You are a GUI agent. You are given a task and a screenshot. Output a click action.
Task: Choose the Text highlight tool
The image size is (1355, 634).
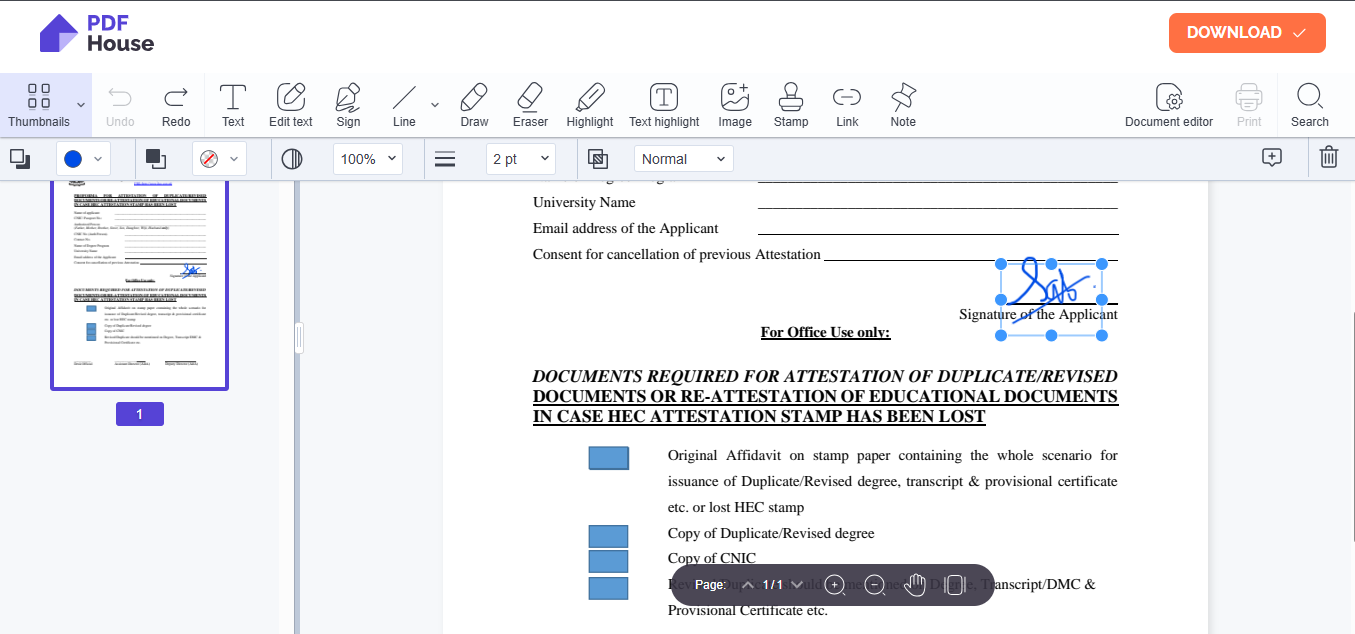pyautogui.click(x=664, y=105)
